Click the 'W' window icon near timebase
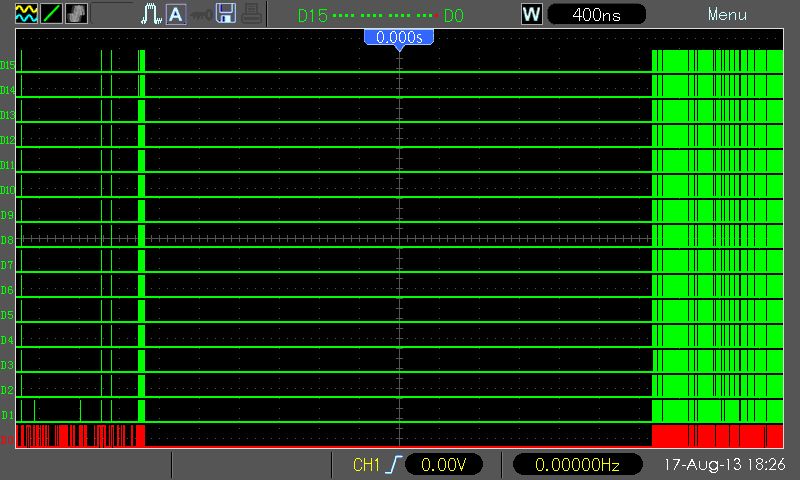Screen dimensions: 800x480 point(532,14)
